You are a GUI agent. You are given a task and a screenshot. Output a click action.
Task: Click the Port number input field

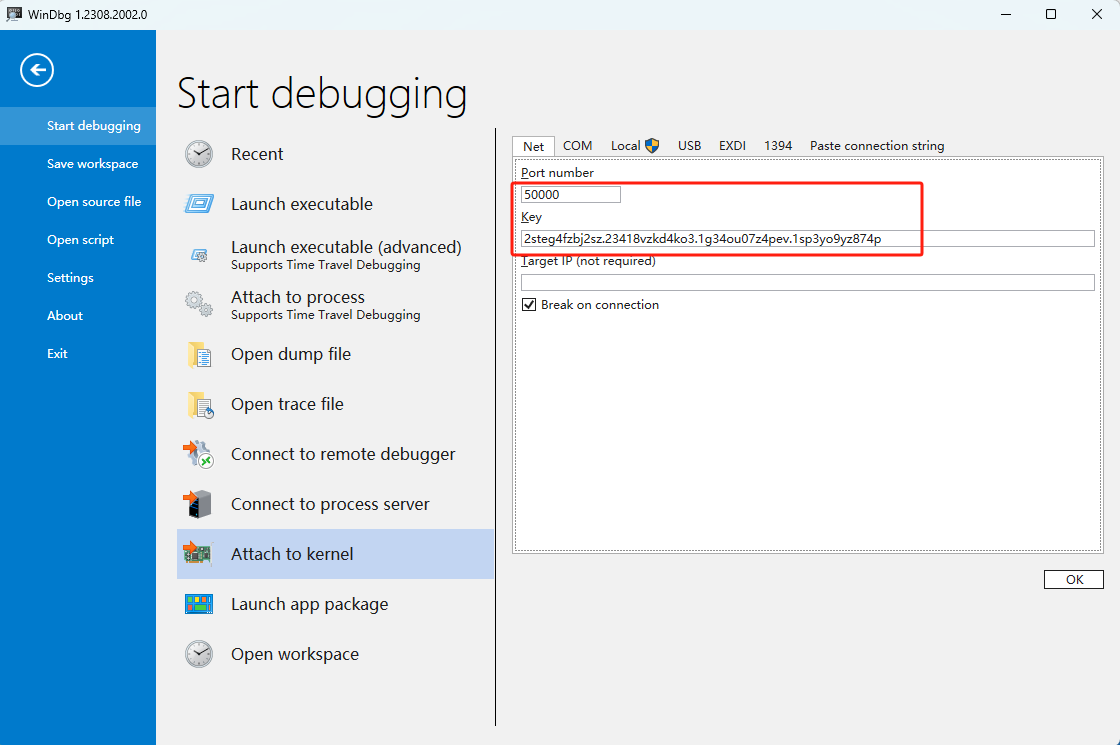(570, 195)
